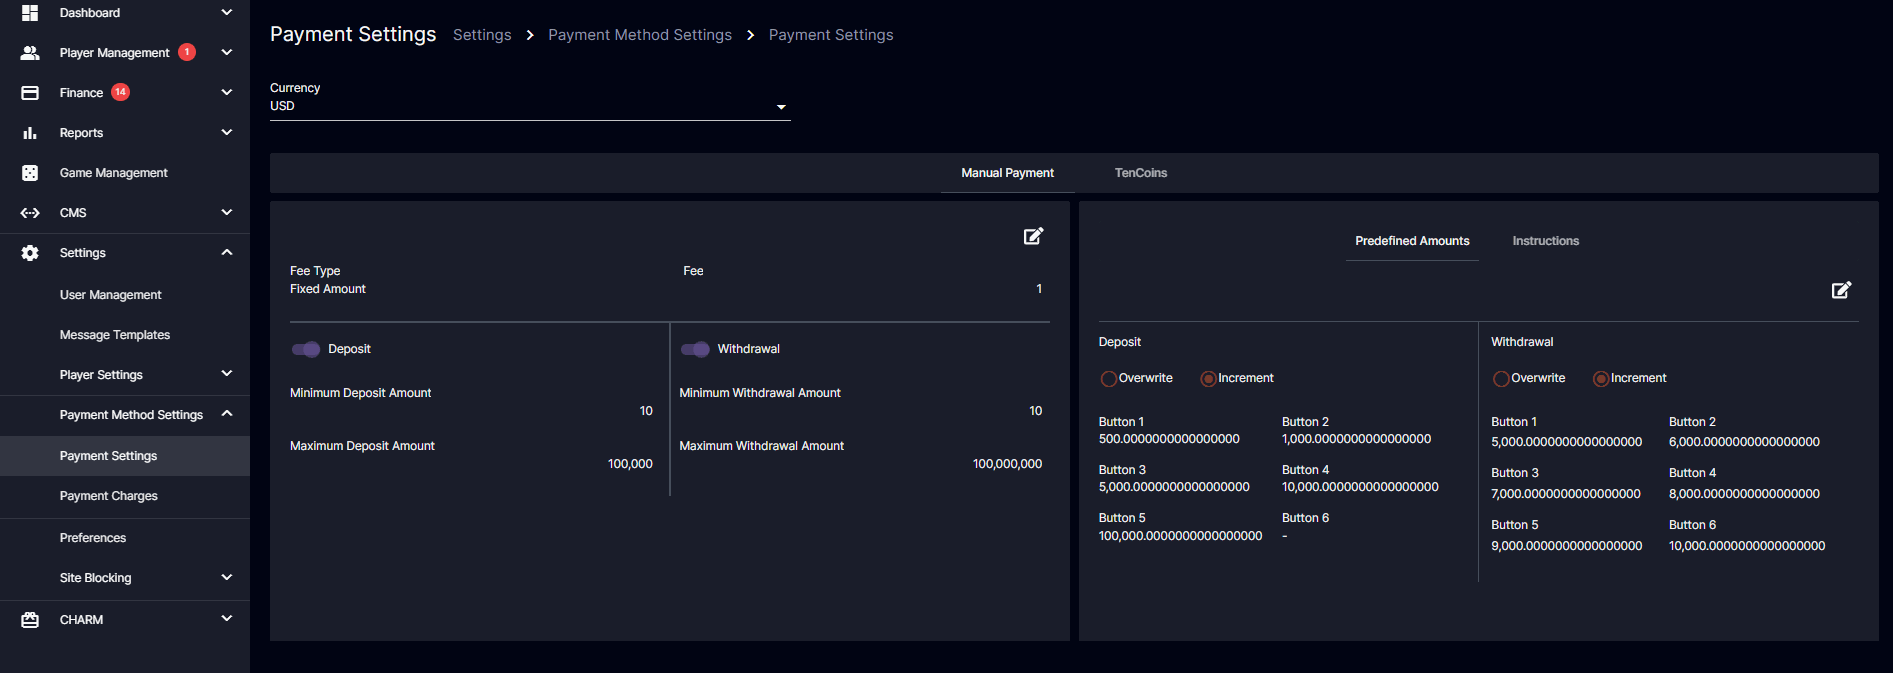Toggle the Deposit switch
Viewport: 1893px width, 673px height.
click(x=306, y=349)
